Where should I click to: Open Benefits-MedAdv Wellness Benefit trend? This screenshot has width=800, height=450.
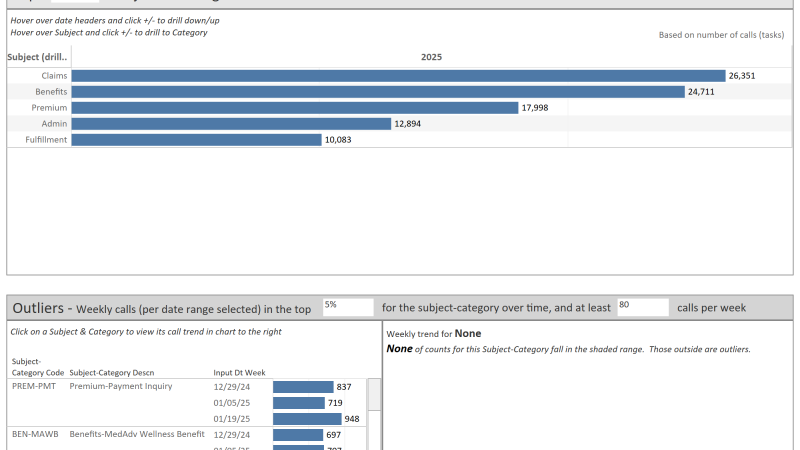137,434
